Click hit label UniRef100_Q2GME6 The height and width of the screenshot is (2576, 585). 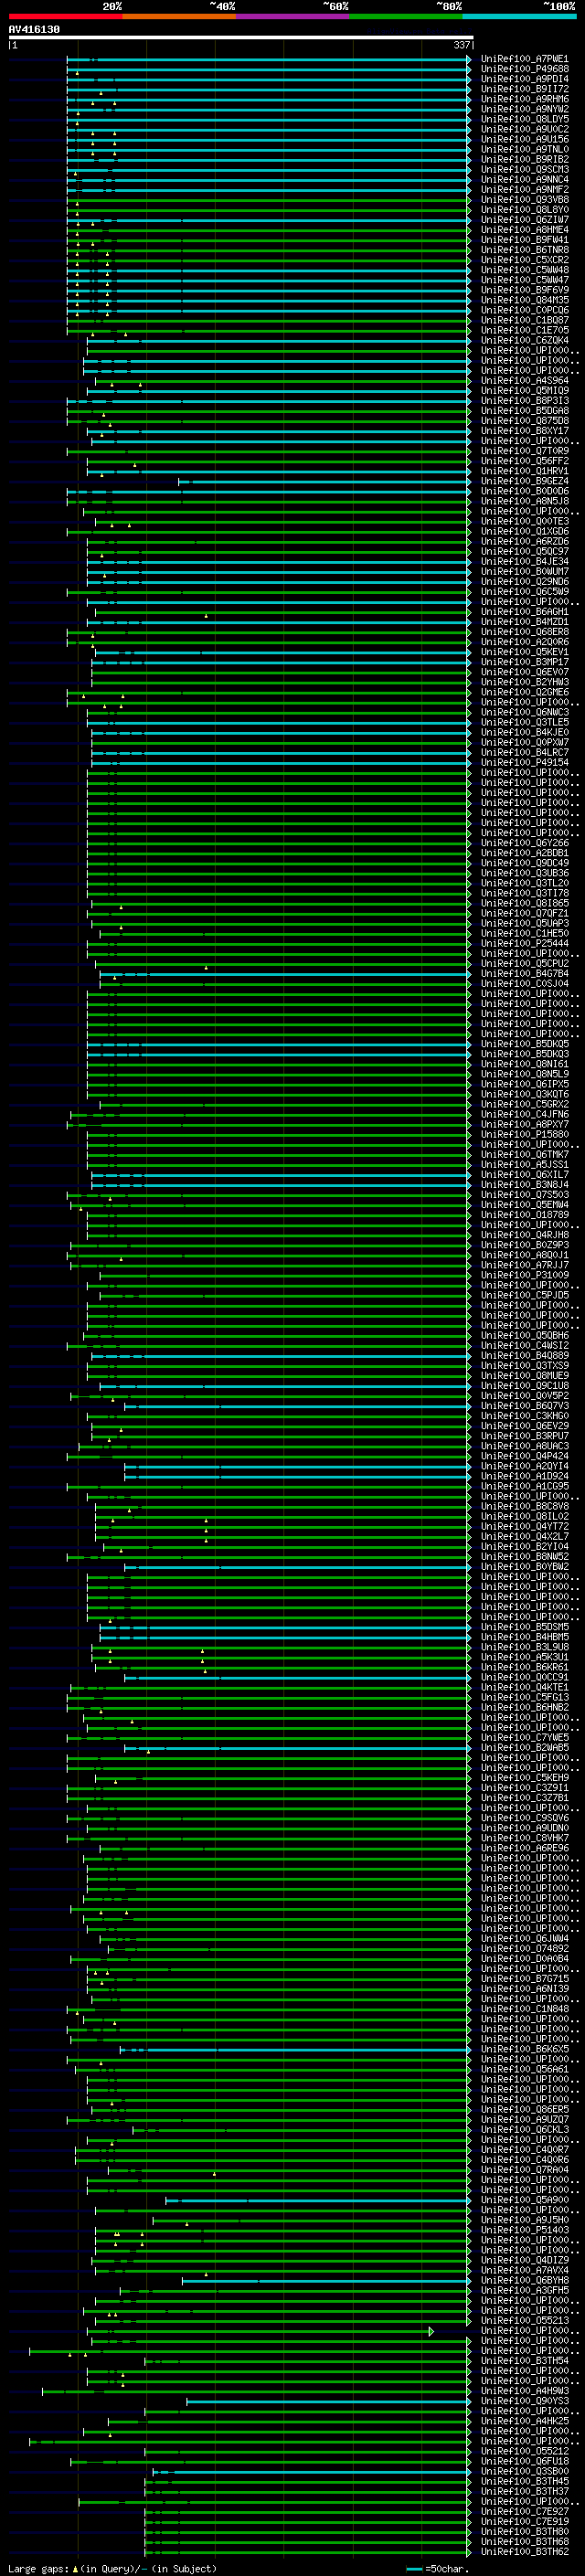pos(524,692)
